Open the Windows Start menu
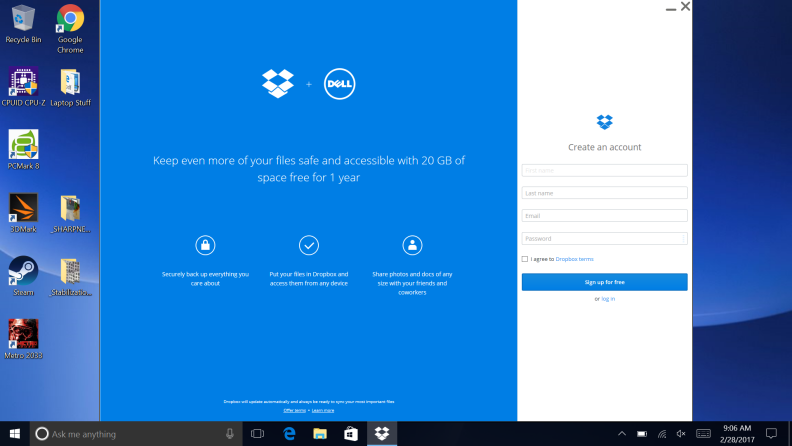Image resolution: width=792 pixels, height=446 pixels. pos(15,434)
